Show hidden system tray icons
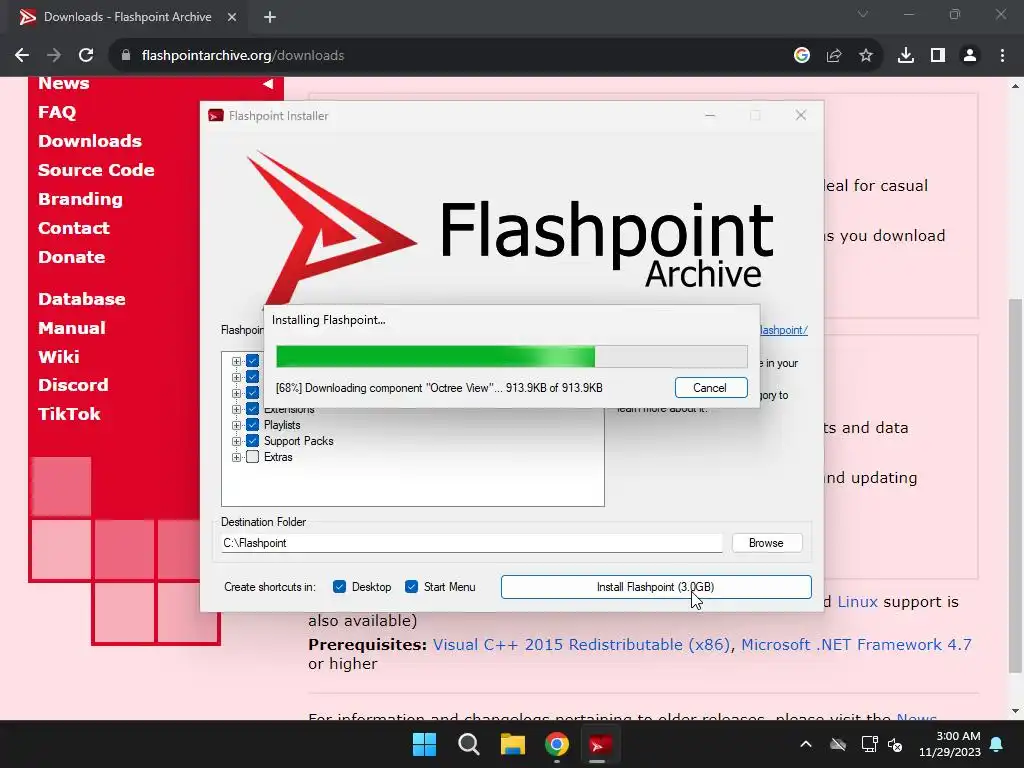Screen dimensions: 1024x768 pos(806,744)
